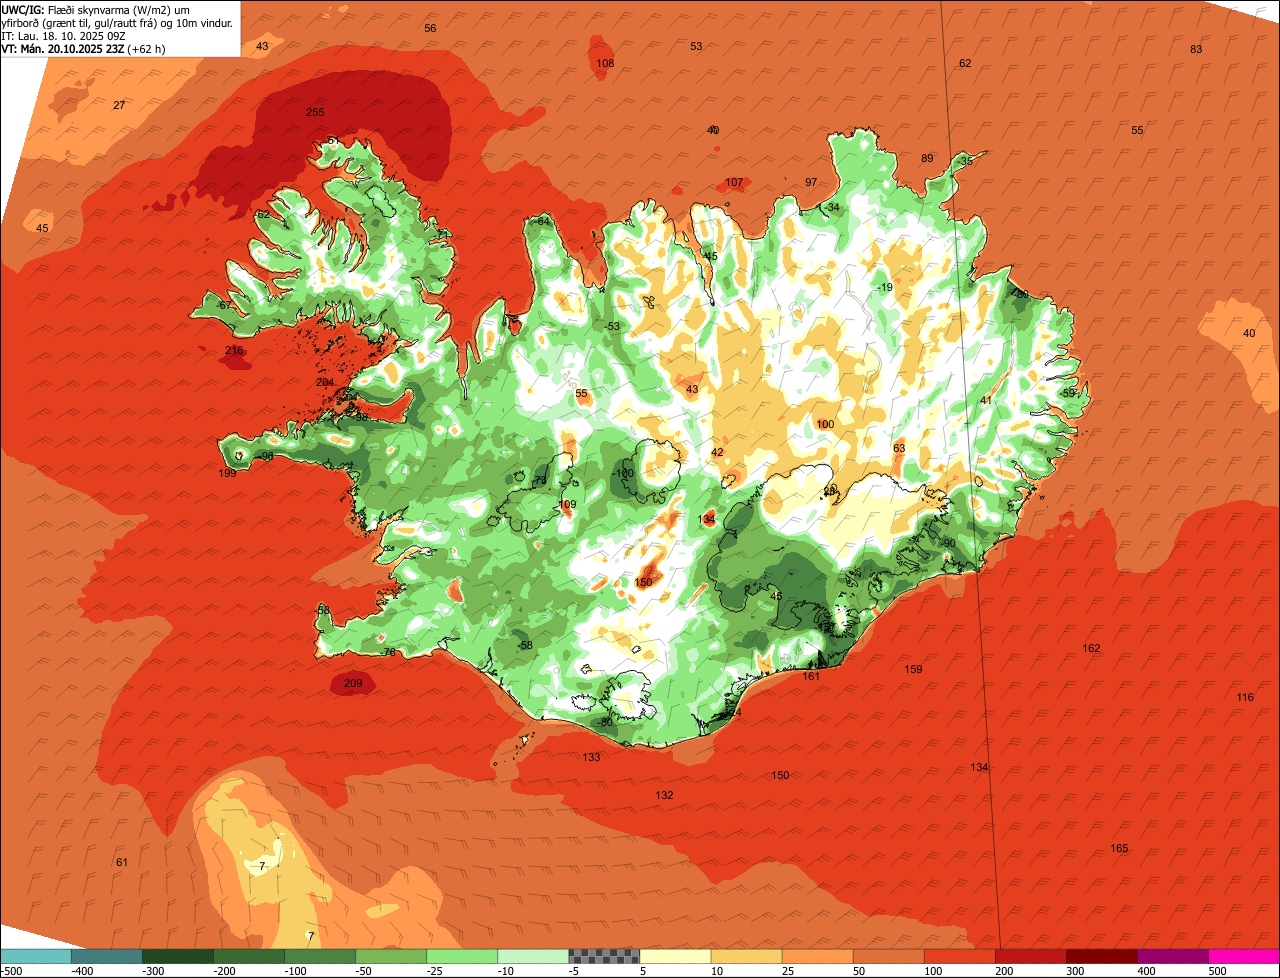Click the map value 216

pyautogui.click(x=234, y=350)
